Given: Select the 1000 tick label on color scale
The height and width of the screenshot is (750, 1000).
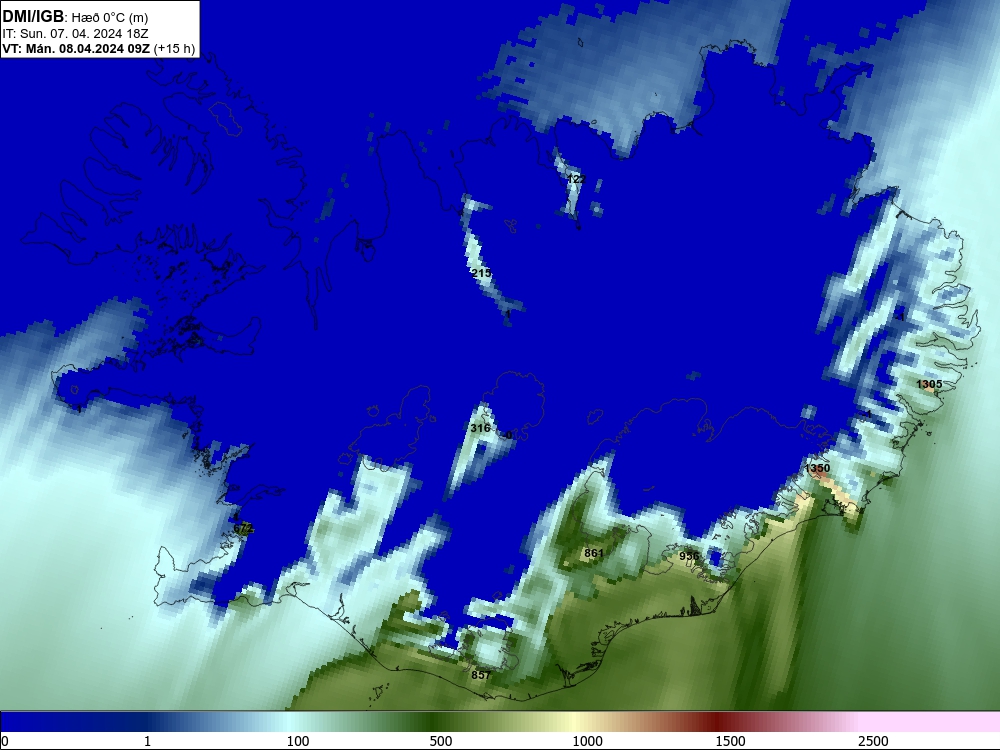Looking at the screenshot, I should [587, 741].
